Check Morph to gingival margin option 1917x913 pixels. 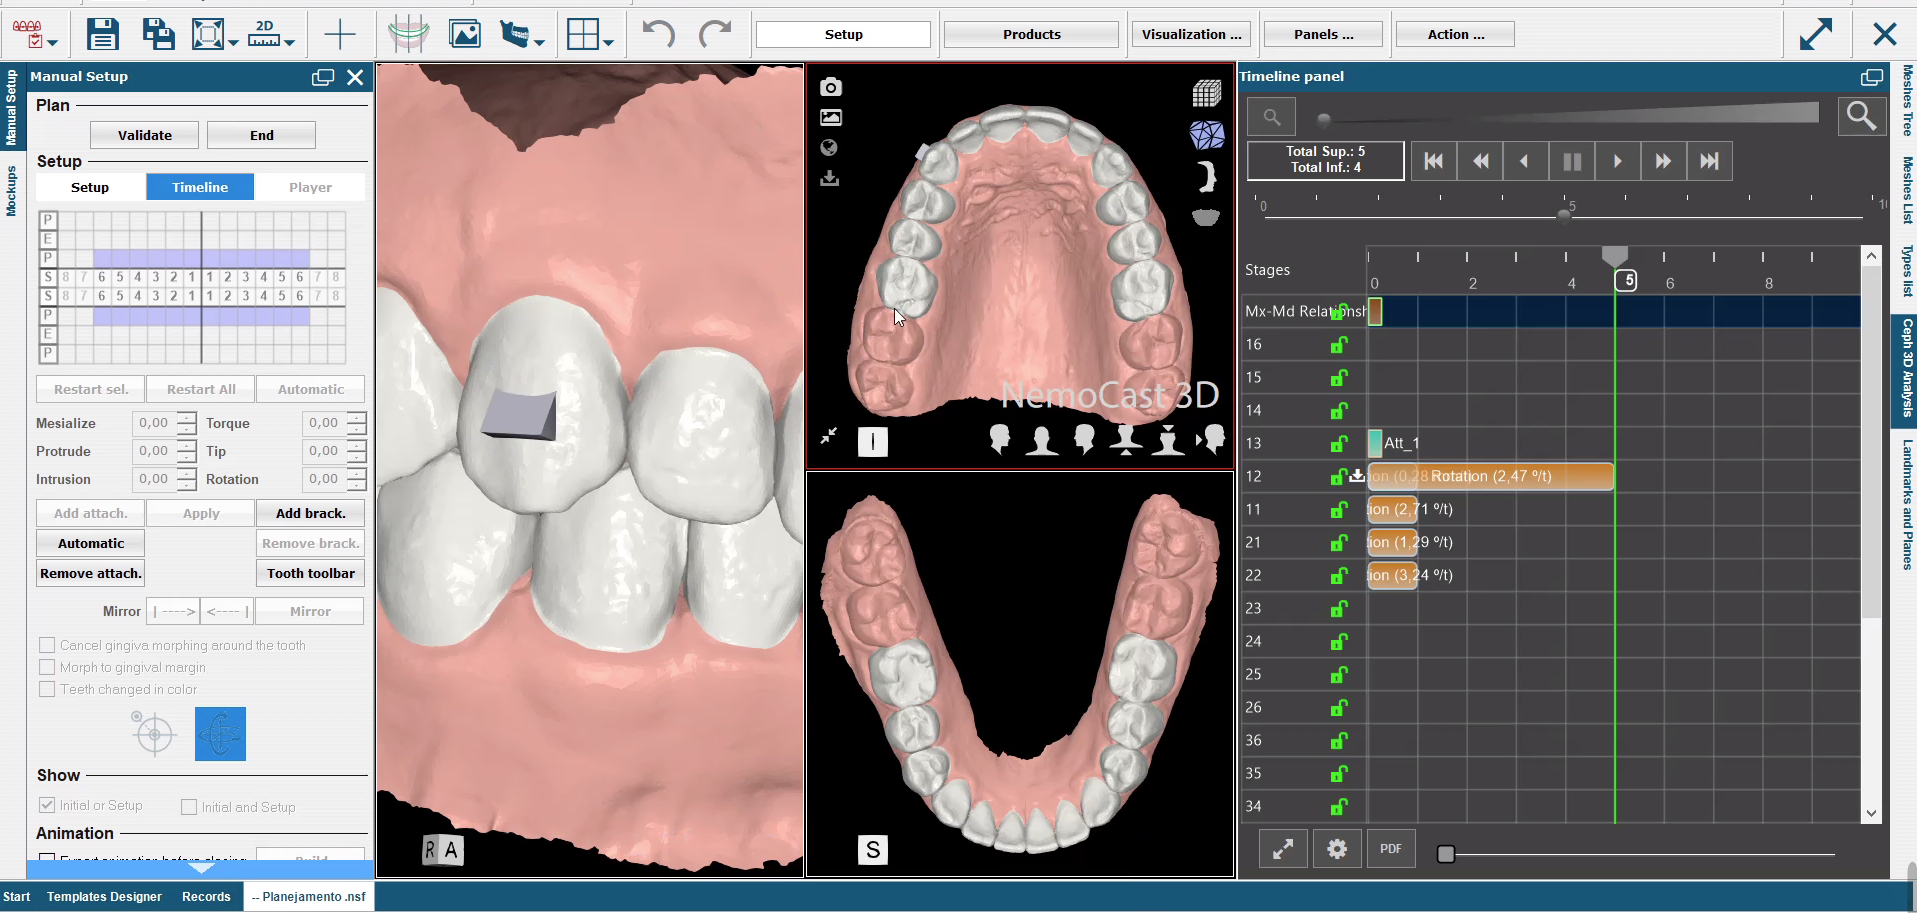tap(47, 667)
